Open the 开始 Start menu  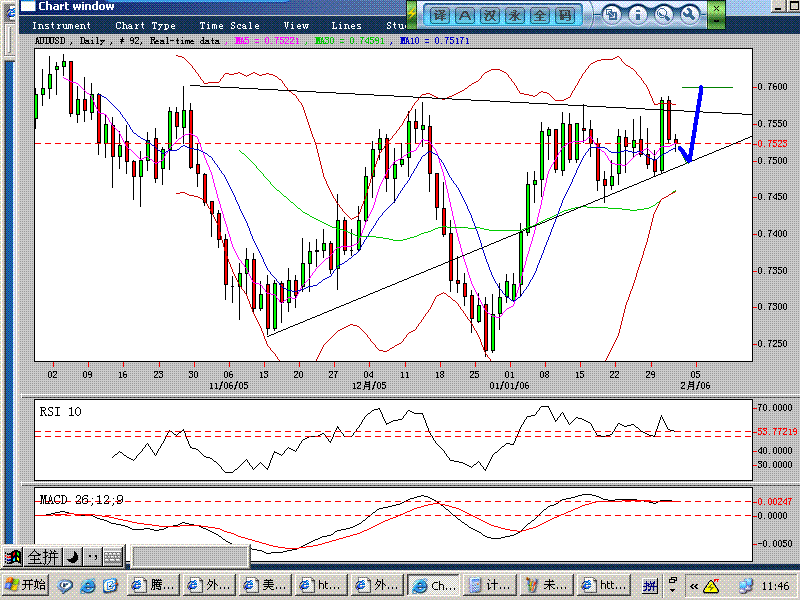(x=24, y=586)
